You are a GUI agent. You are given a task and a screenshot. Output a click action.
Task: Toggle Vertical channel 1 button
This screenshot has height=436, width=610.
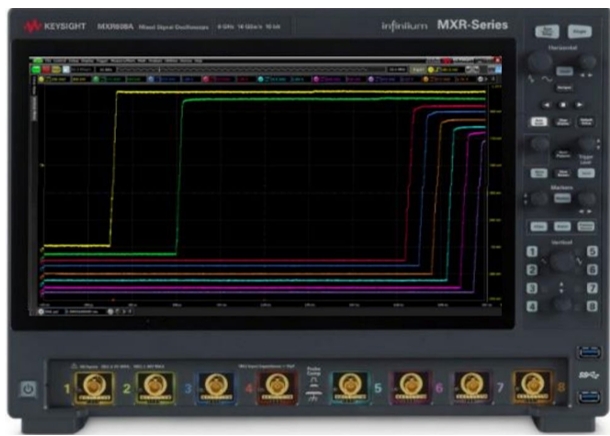[532, 251]
